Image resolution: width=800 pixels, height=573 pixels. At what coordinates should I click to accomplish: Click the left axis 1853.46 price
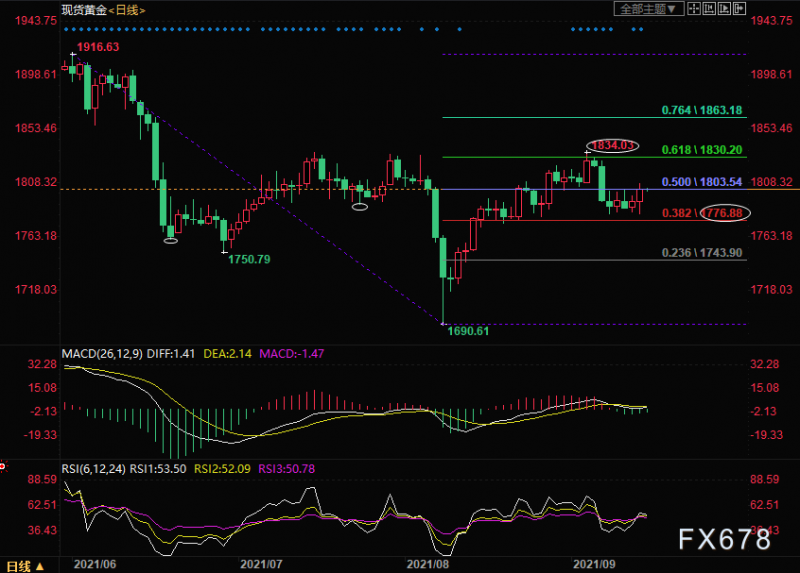(36, 128)
